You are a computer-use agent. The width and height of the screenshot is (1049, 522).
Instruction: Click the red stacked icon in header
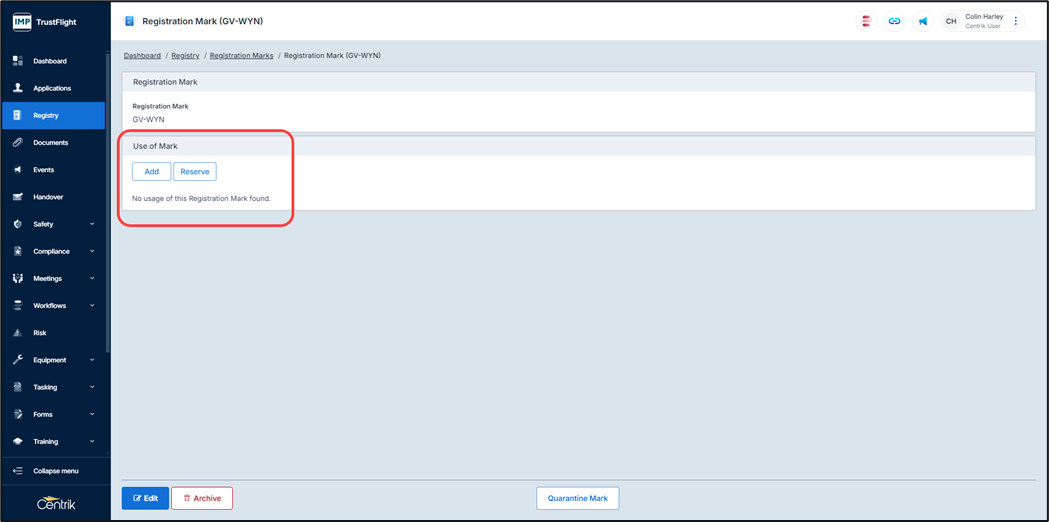tap(866, 21)
